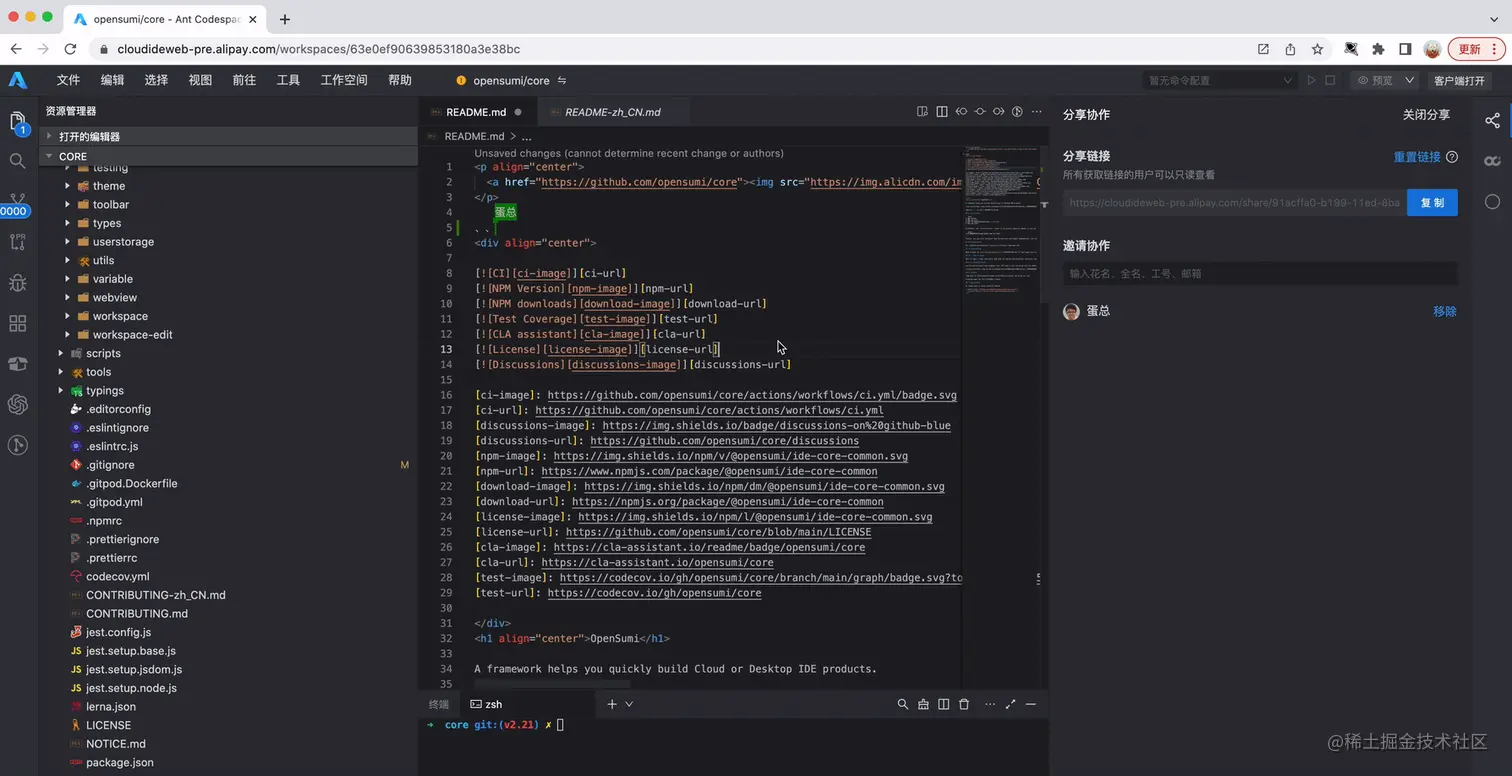Open the 编辑 menu
The height and width of the screenshot is (776, 1512).
(x=112, y=80)
